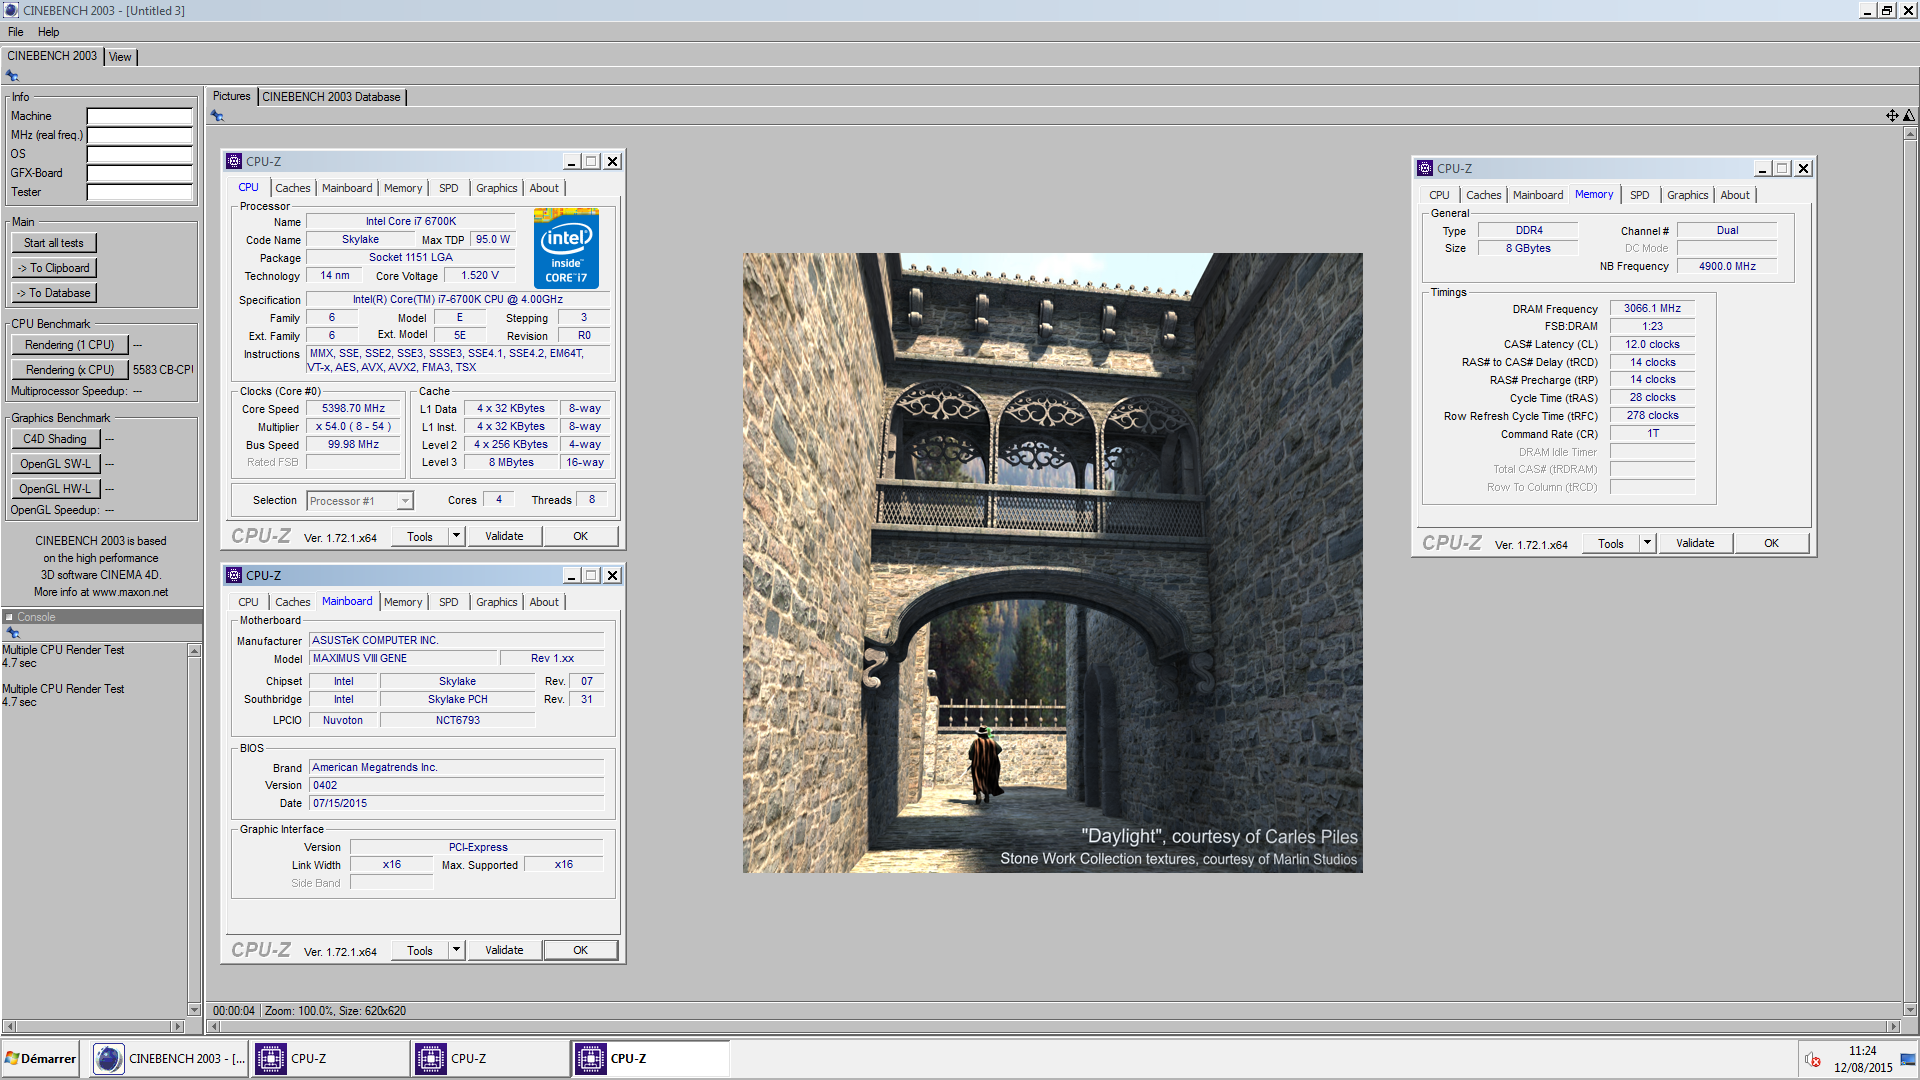Click the Intel Core i7 inside logo
This screenshot has height=1080, width=1920.
click(566, 248)
